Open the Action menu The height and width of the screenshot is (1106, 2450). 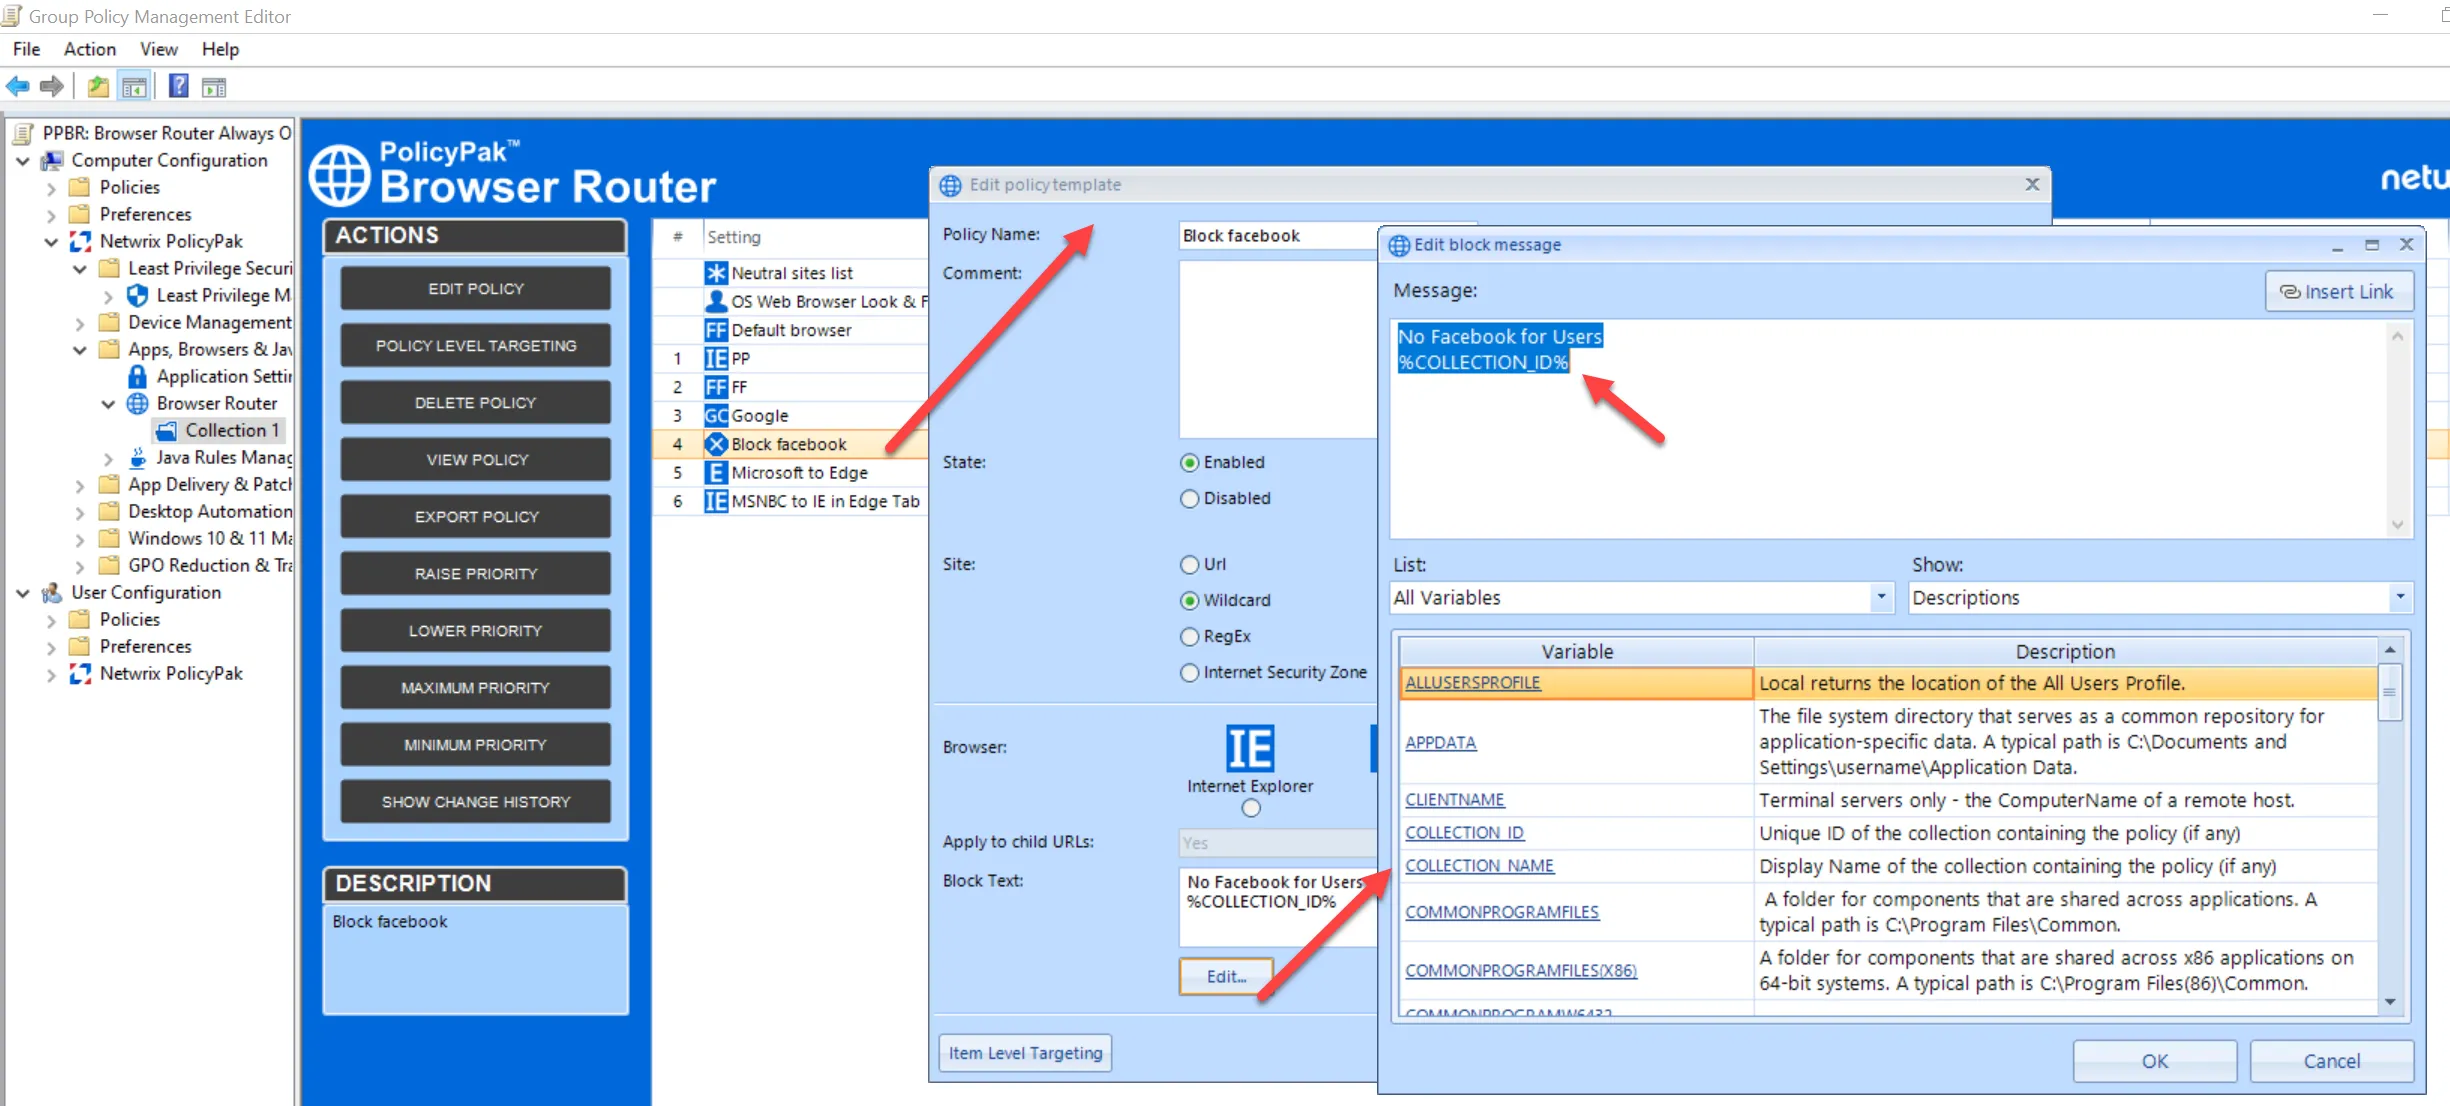pos(89,49)
